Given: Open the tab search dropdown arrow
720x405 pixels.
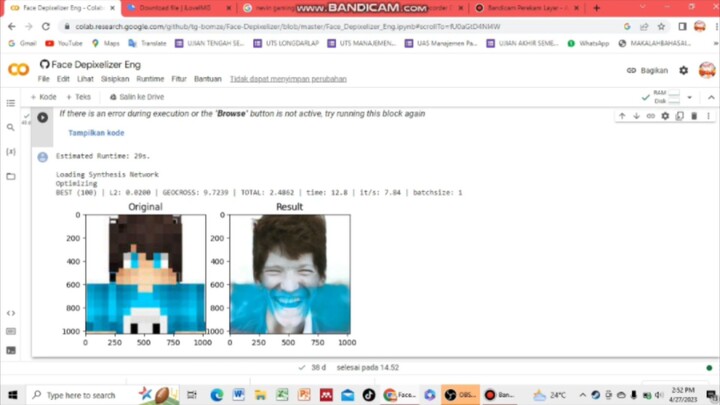Looking at the screenshot, I should click(x=642, y=7).
